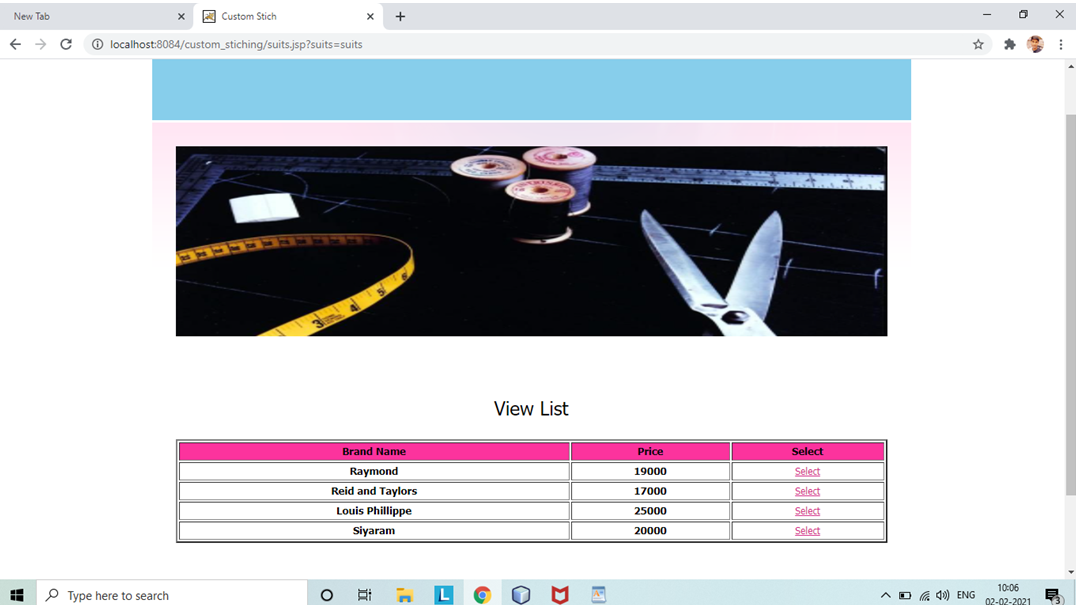The height and width of the screenshot is (605, 1076).
Task: Click the View List heading
Action: coord(531,409)
